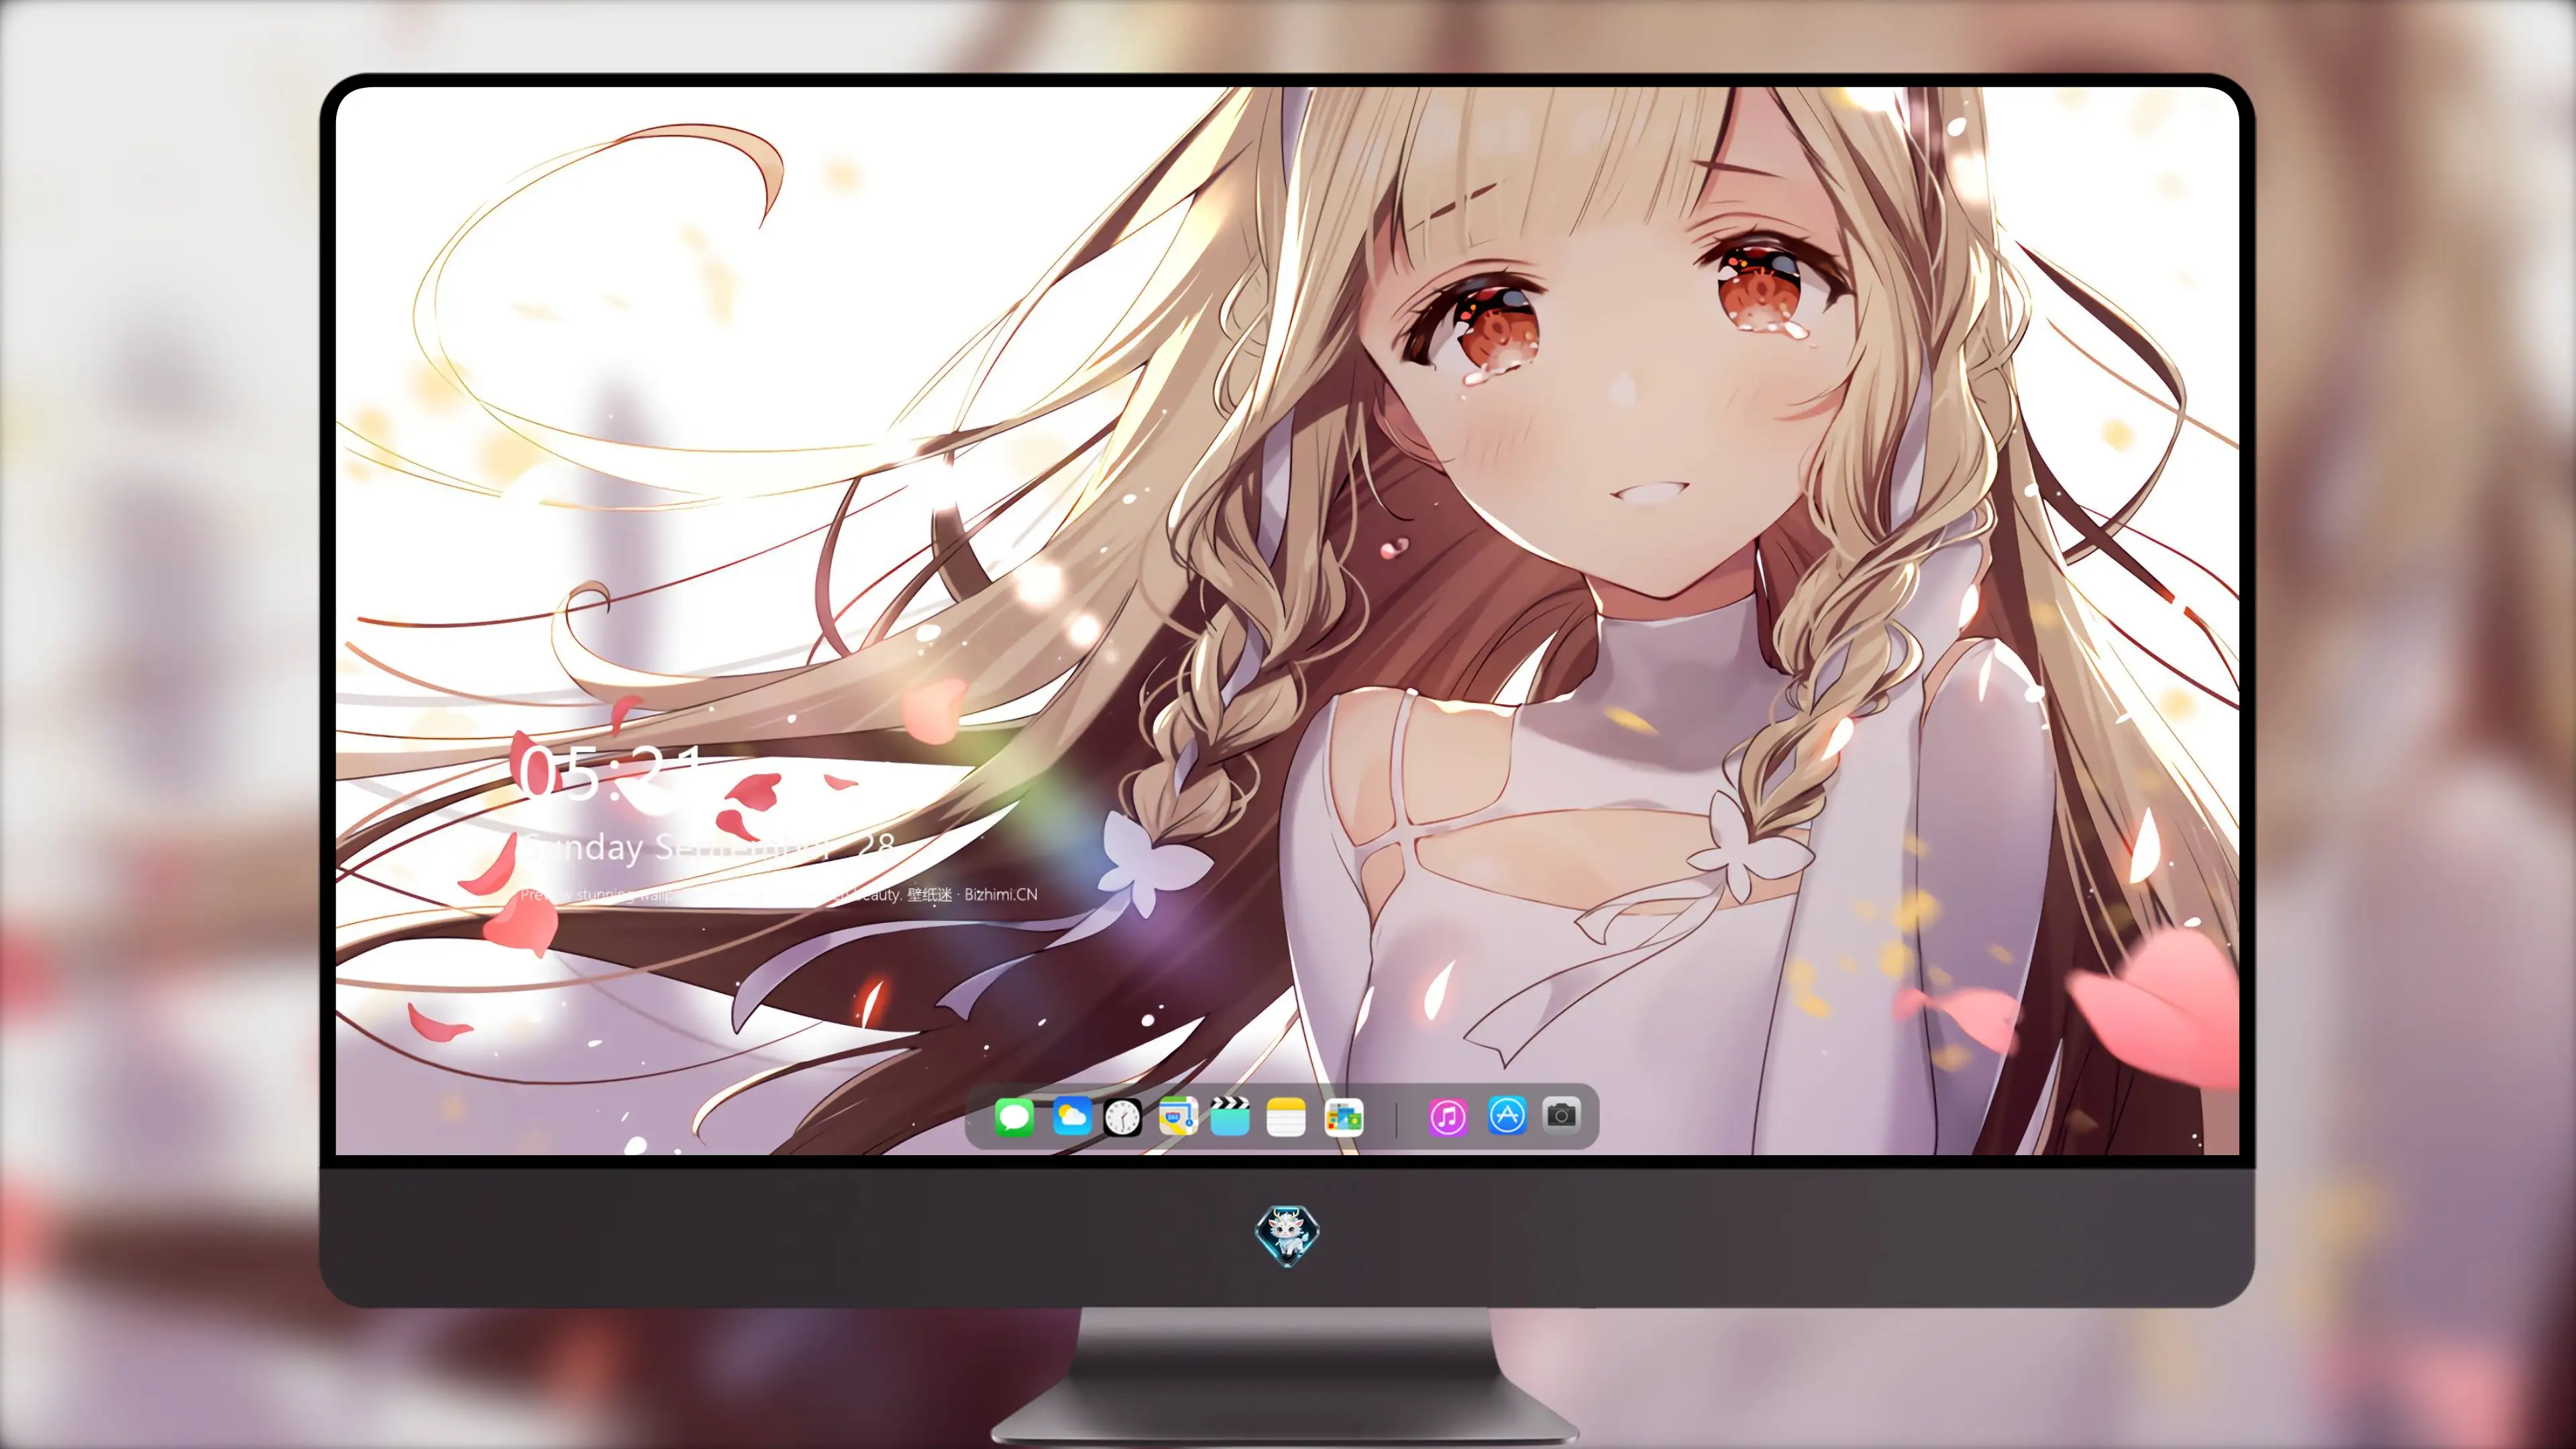Launch the pink iTunes Store music icon
The image size is (2576, 1449).
pos(1448,1117)
